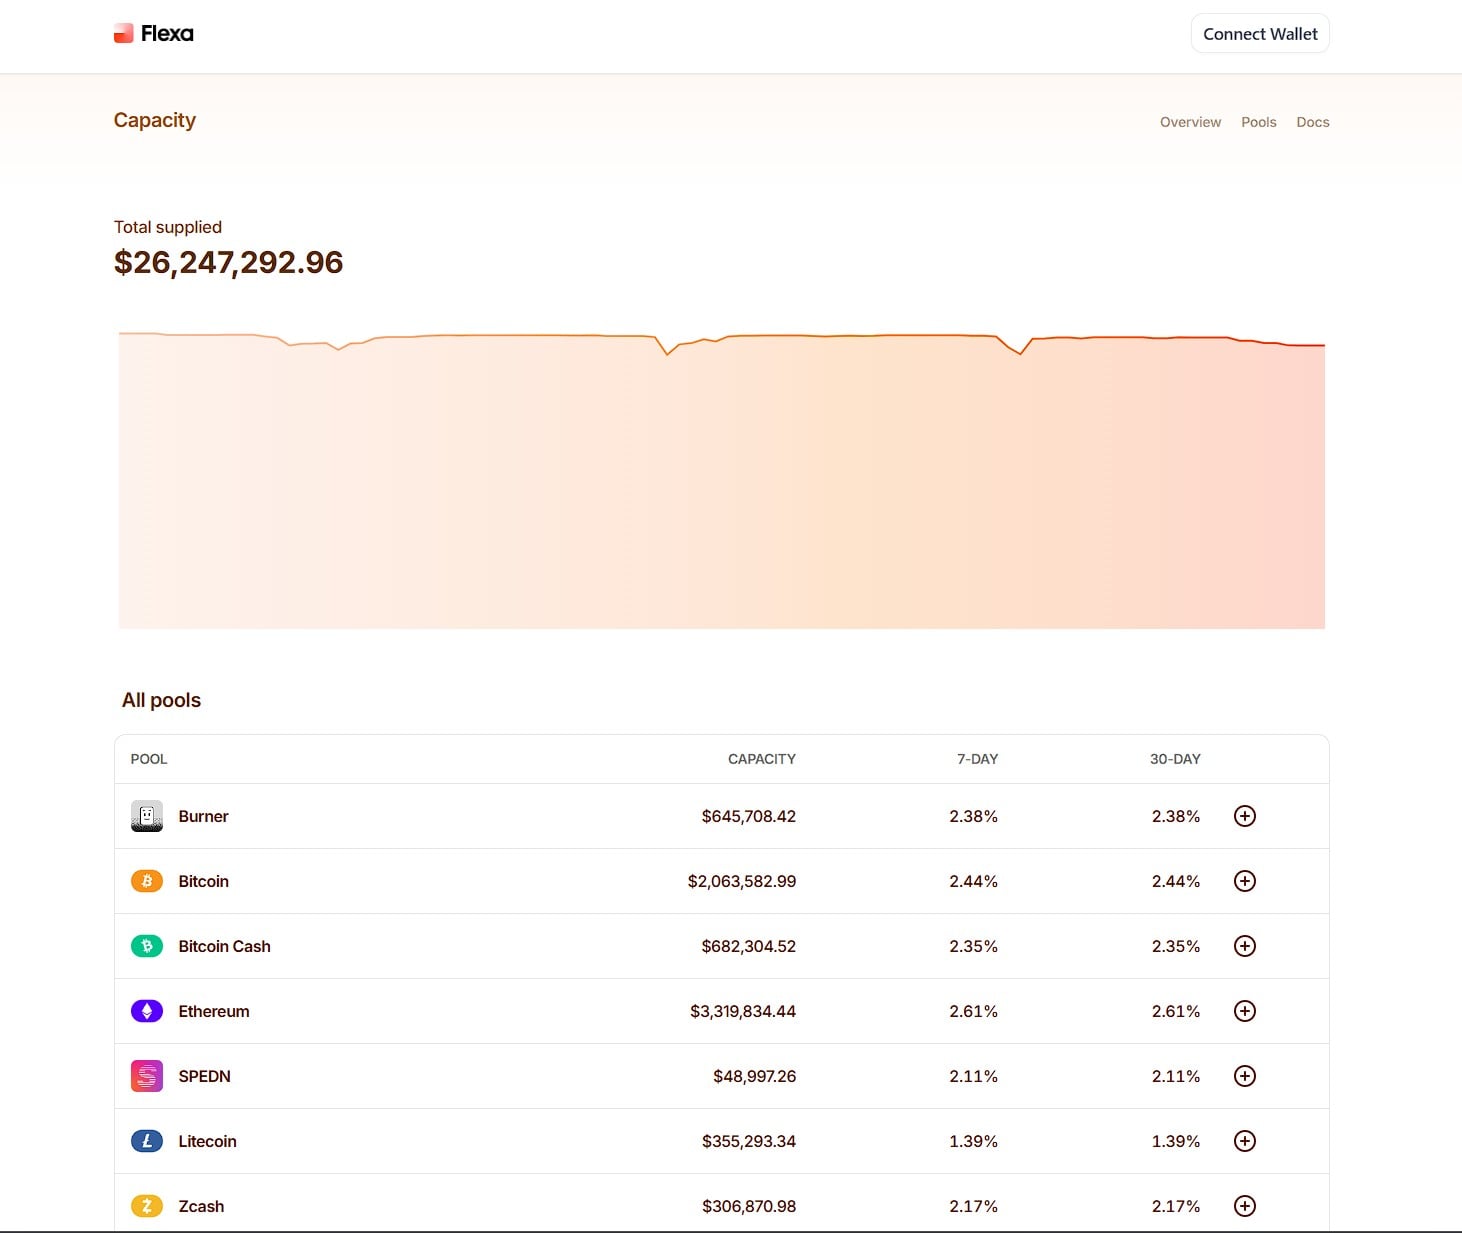Open the Overview tab

coord(1190,122)
